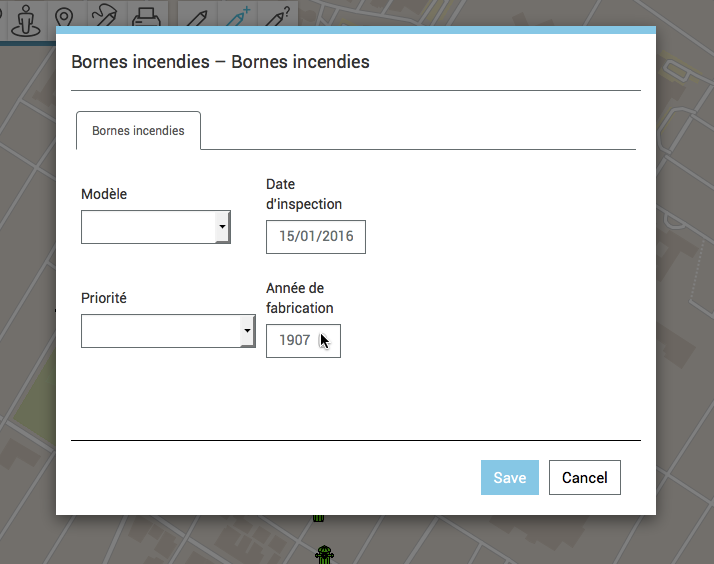Click the pencil with question mark tool
Viewport: 714px width, 564px height.
(x=278, y=16)
